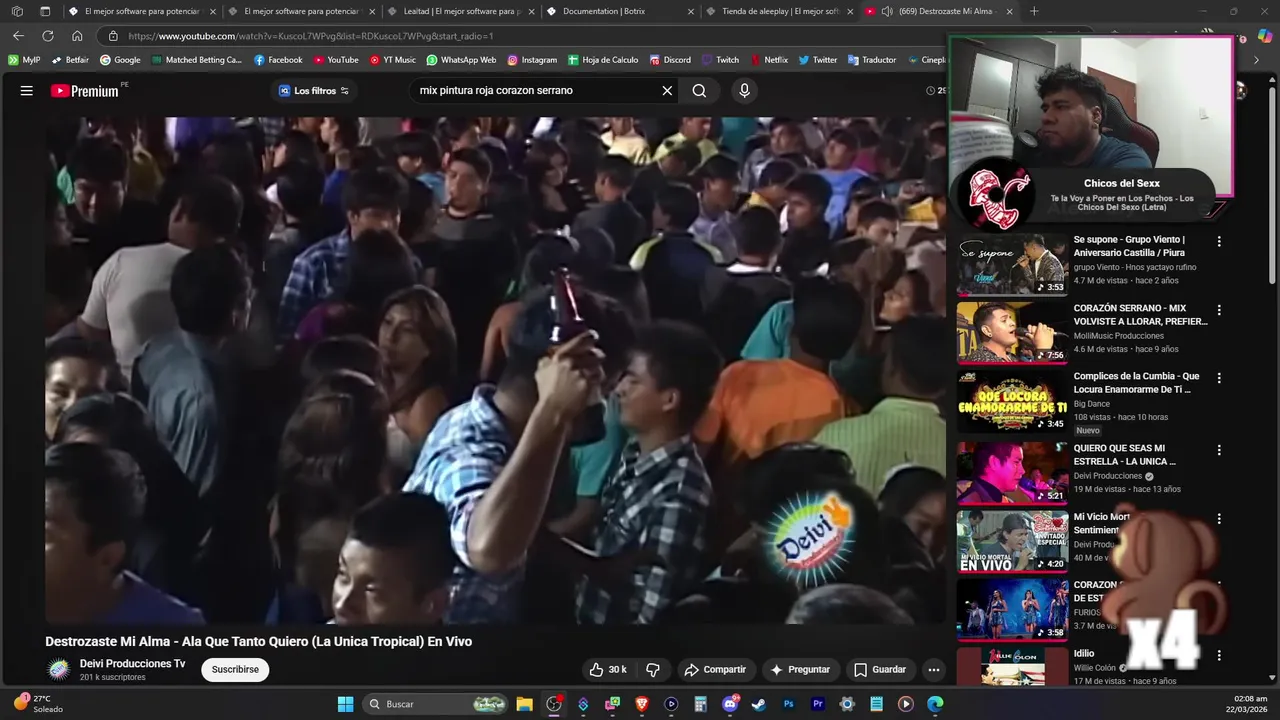Open the Netflix bookmark
Viewport: 1280px width, 720px height.
click(x=769, y=60)
